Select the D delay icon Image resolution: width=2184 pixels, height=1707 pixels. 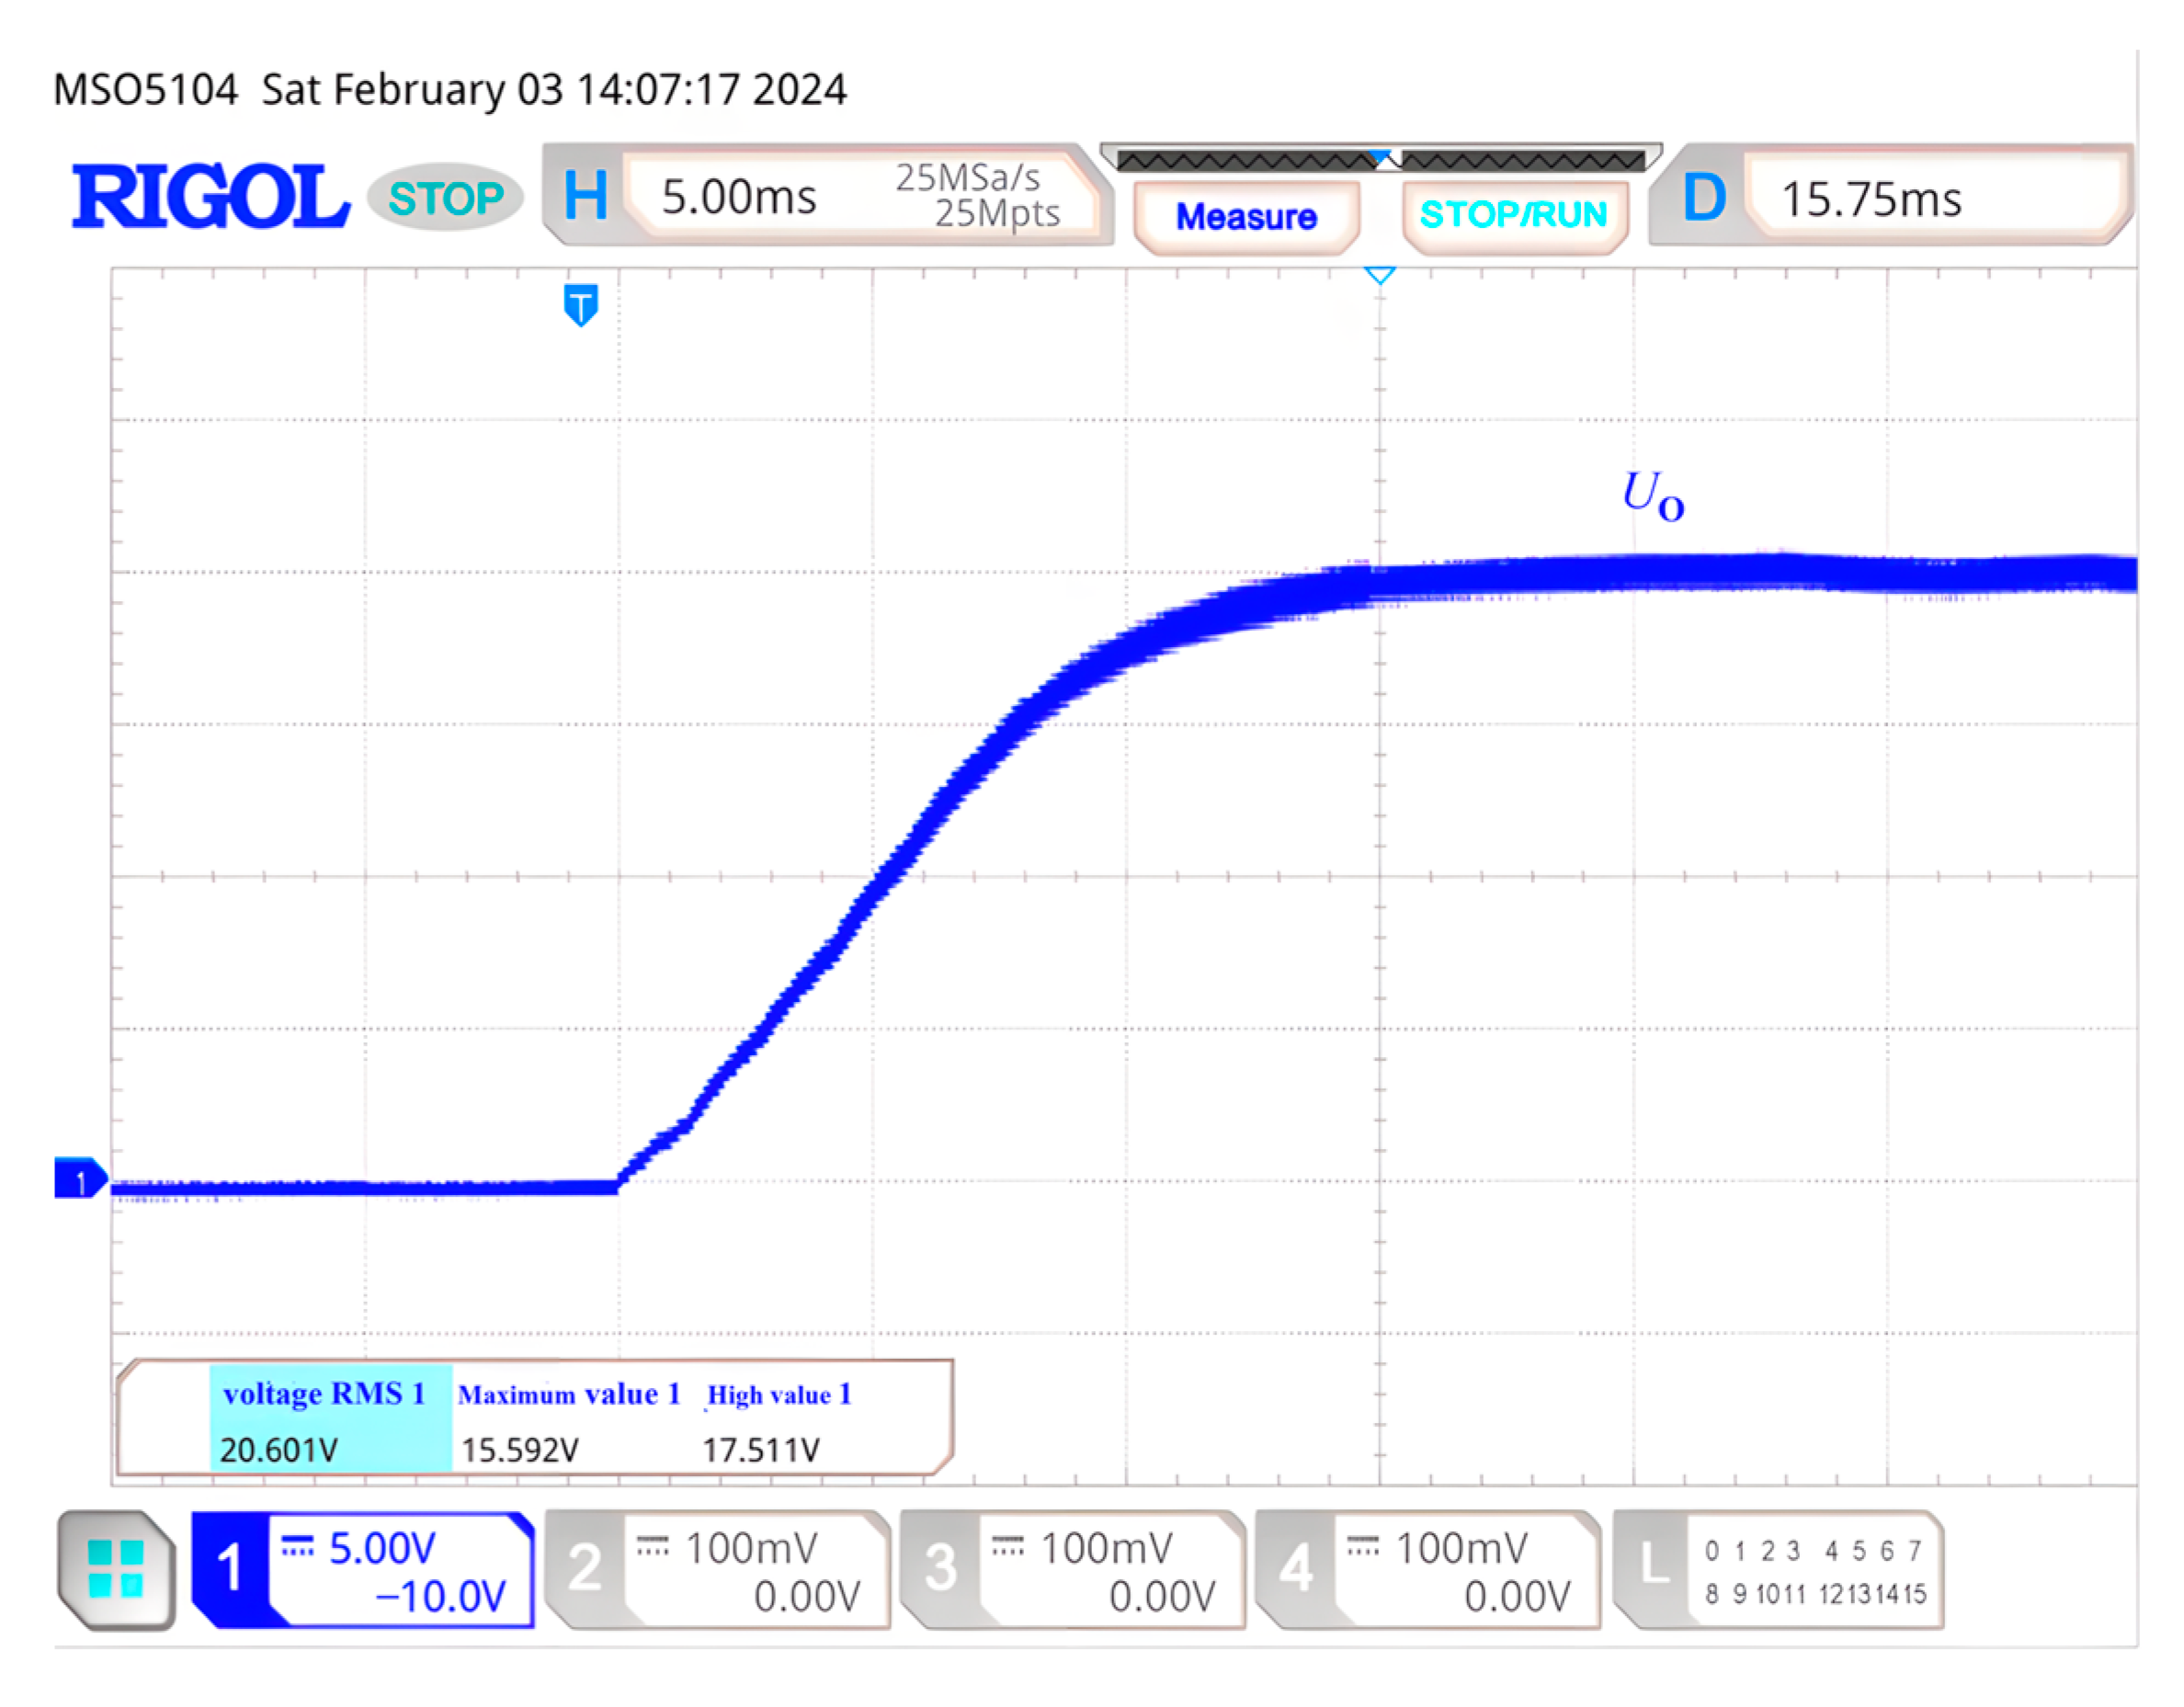pyautogui.click(x=1704, y=197)
